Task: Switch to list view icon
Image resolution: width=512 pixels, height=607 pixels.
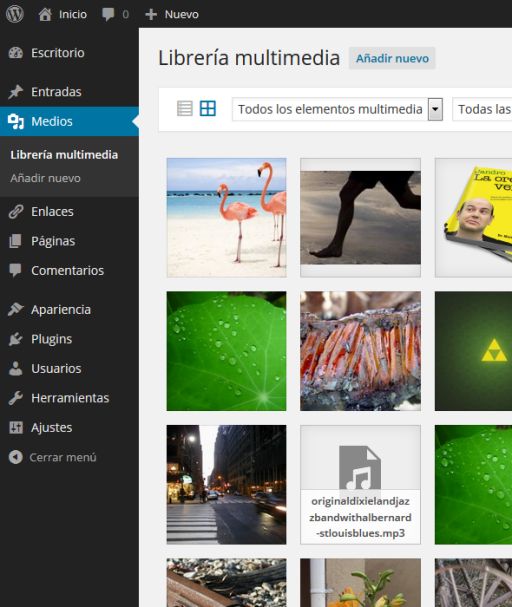Action: [x=185, y=108]
